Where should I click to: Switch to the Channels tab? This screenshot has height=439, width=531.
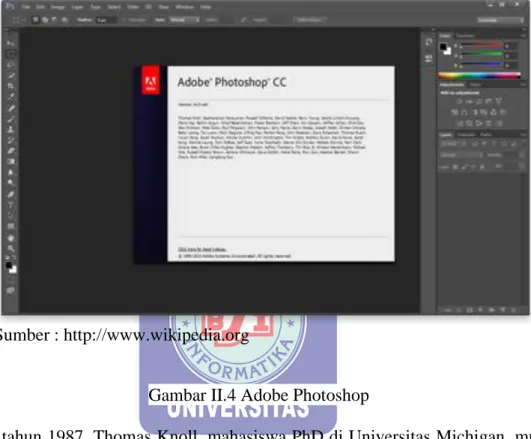[466, 135]
